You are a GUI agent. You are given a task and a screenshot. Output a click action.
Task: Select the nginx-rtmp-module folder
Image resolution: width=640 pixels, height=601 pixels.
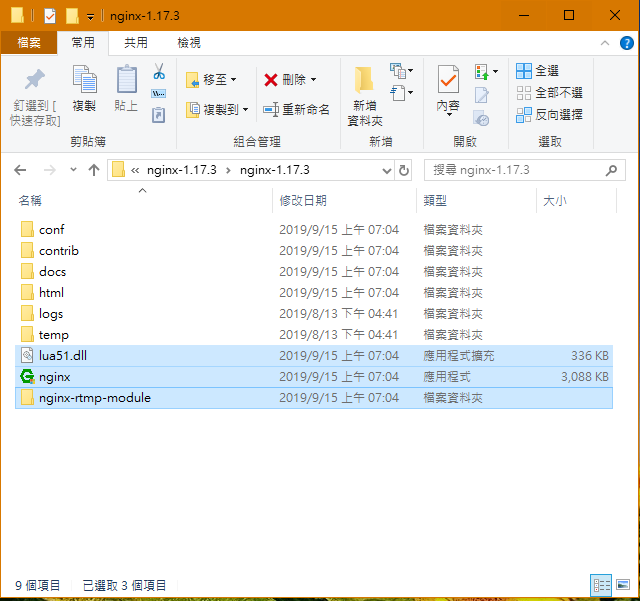coord(313,398)
